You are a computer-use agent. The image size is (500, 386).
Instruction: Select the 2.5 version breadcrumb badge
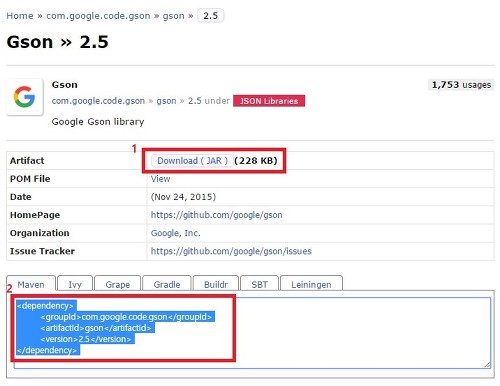pos(210,16)
